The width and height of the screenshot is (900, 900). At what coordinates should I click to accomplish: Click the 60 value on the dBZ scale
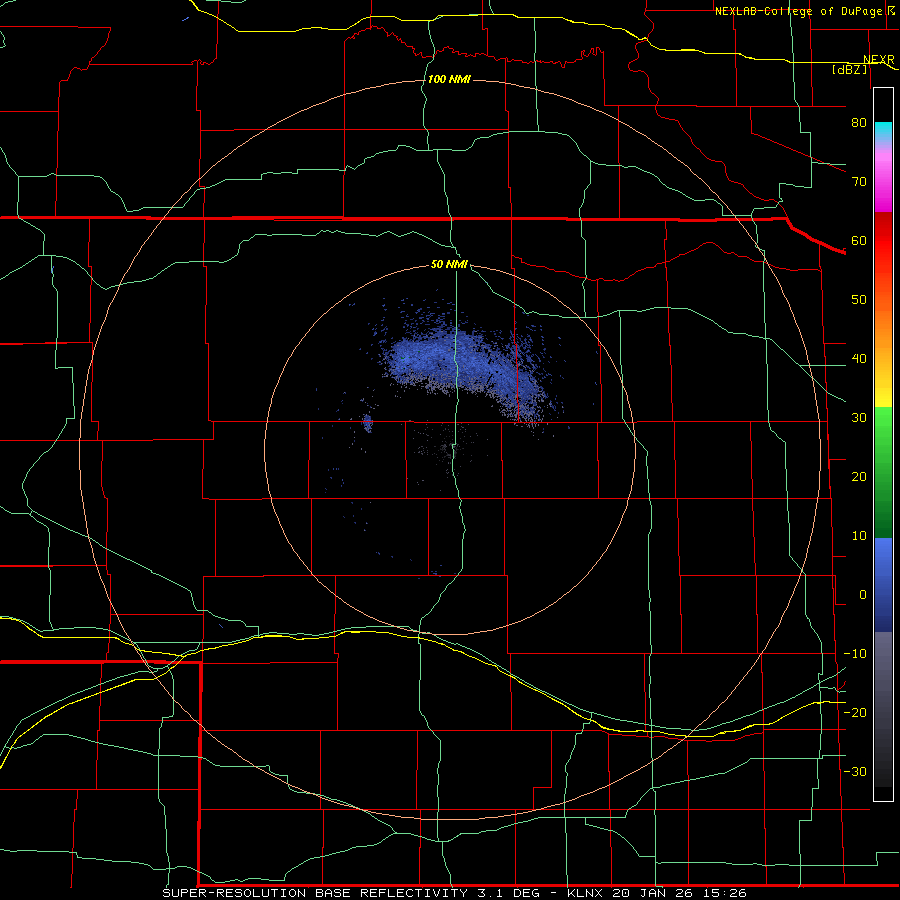[859, 240]
